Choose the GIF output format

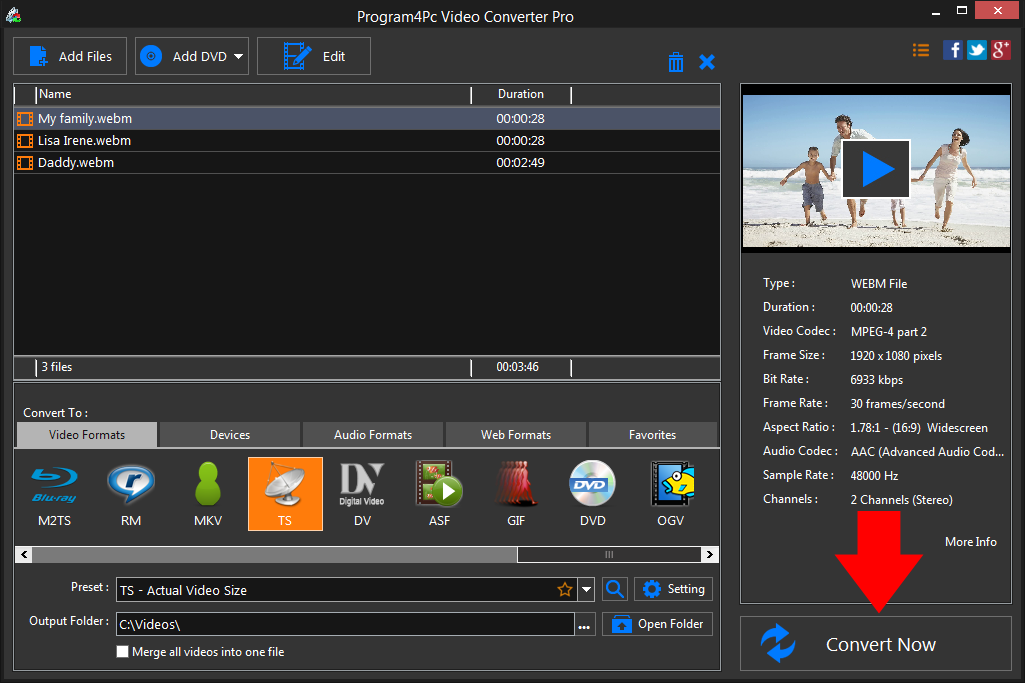tap(516, 493)
